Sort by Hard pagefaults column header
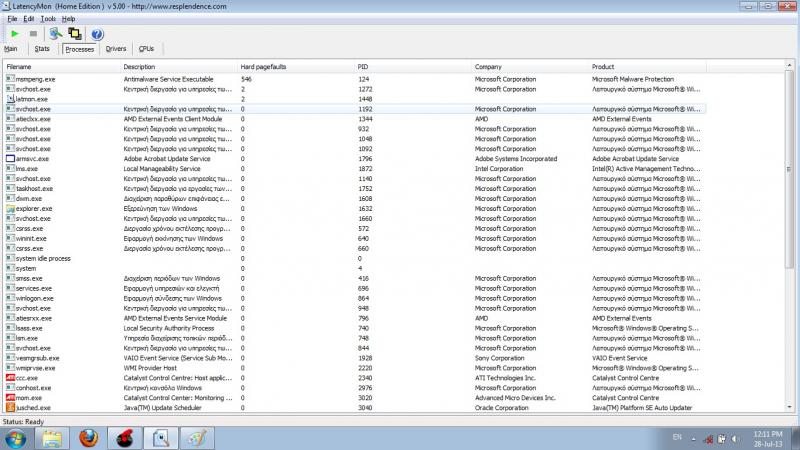Screen dimensions: 800x450 coord(264,66)
